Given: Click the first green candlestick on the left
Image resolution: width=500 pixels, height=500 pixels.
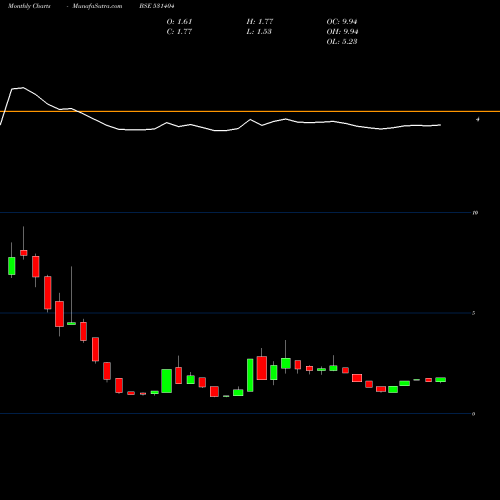Looking at the screenshot, I should point(12,266).
